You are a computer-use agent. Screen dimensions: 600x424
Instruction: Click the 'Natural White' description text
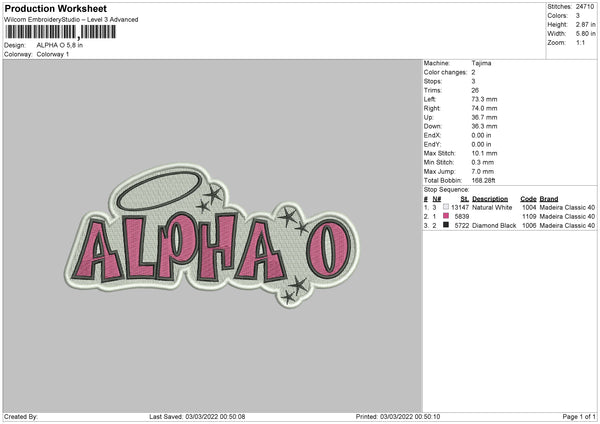click(x=492, y=207)
